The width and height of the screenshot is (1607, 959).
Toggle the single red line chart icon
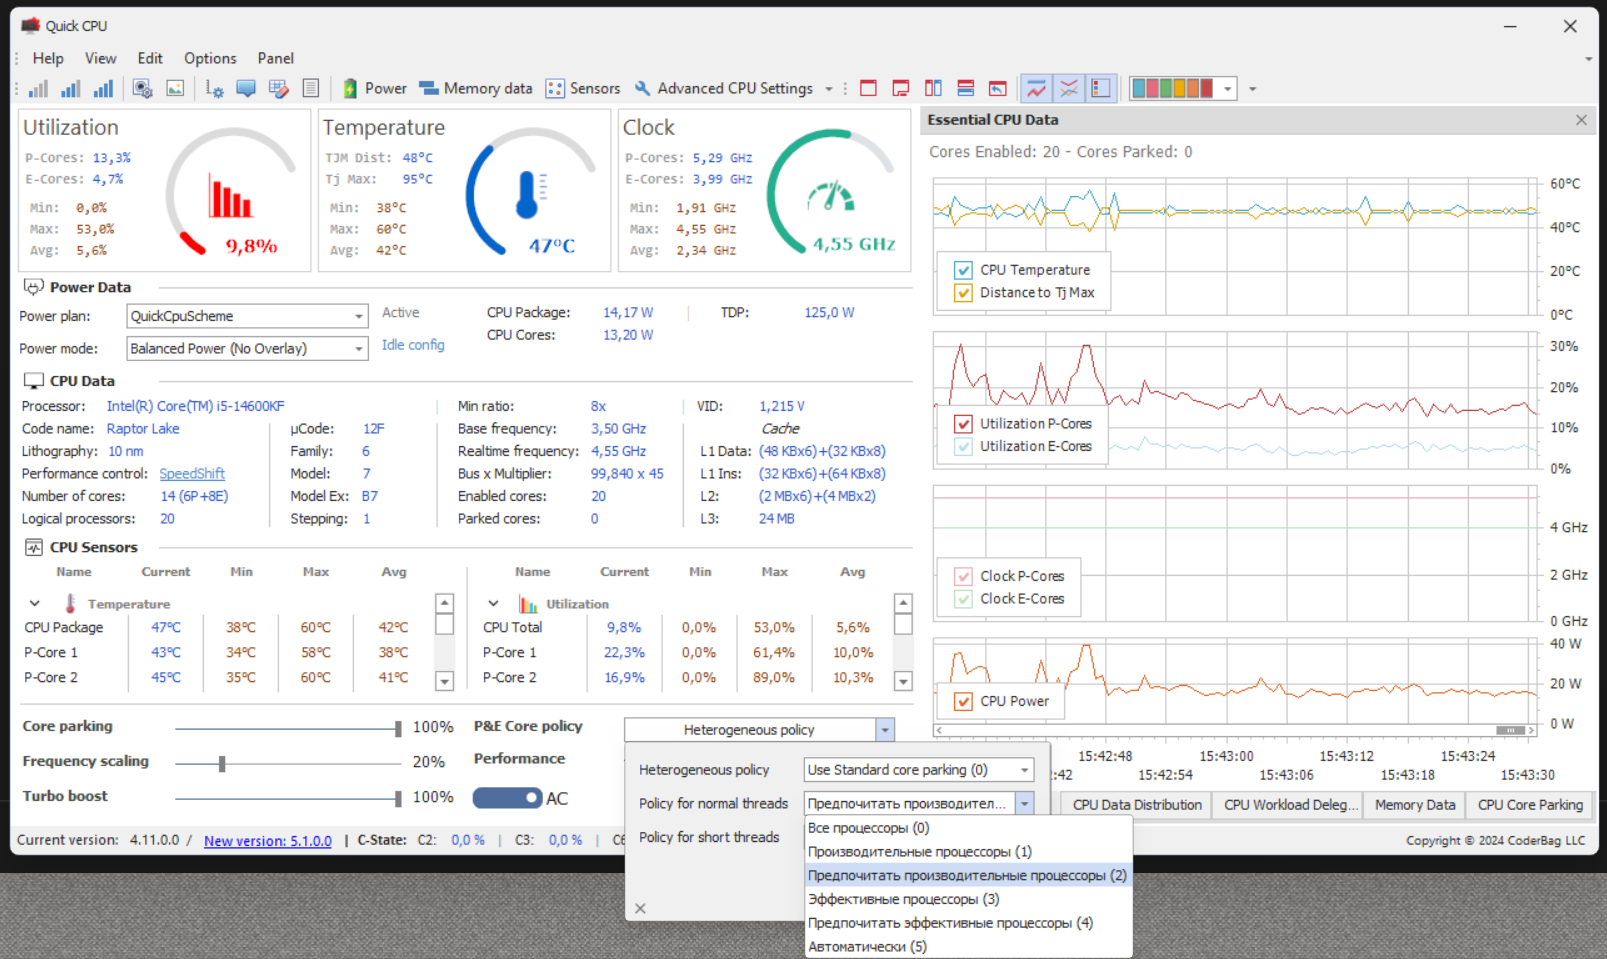point(1037,89)
